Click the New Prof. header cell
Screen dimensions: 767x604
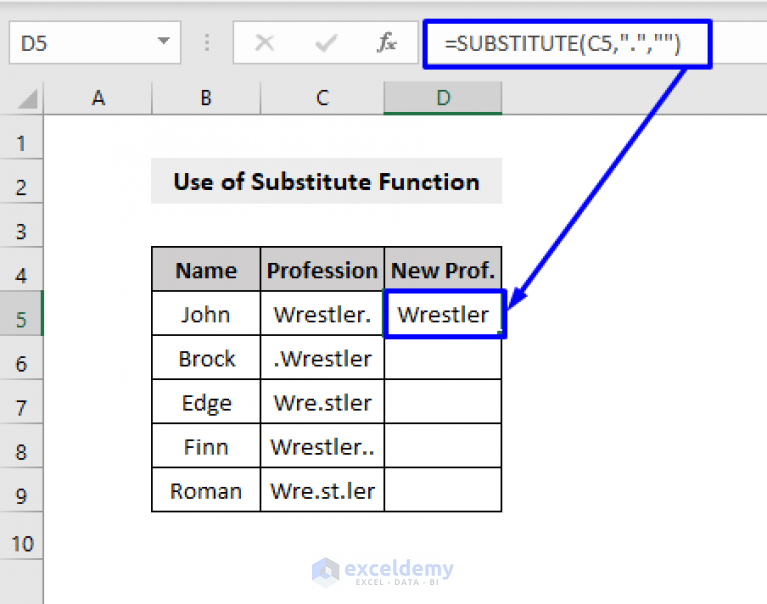tap(443, 269)
